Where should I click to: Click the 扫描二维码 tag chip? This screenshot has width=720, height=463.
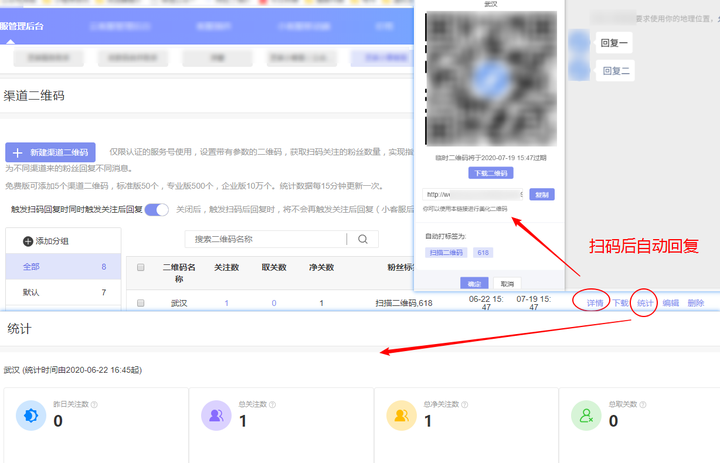(446, 253)
